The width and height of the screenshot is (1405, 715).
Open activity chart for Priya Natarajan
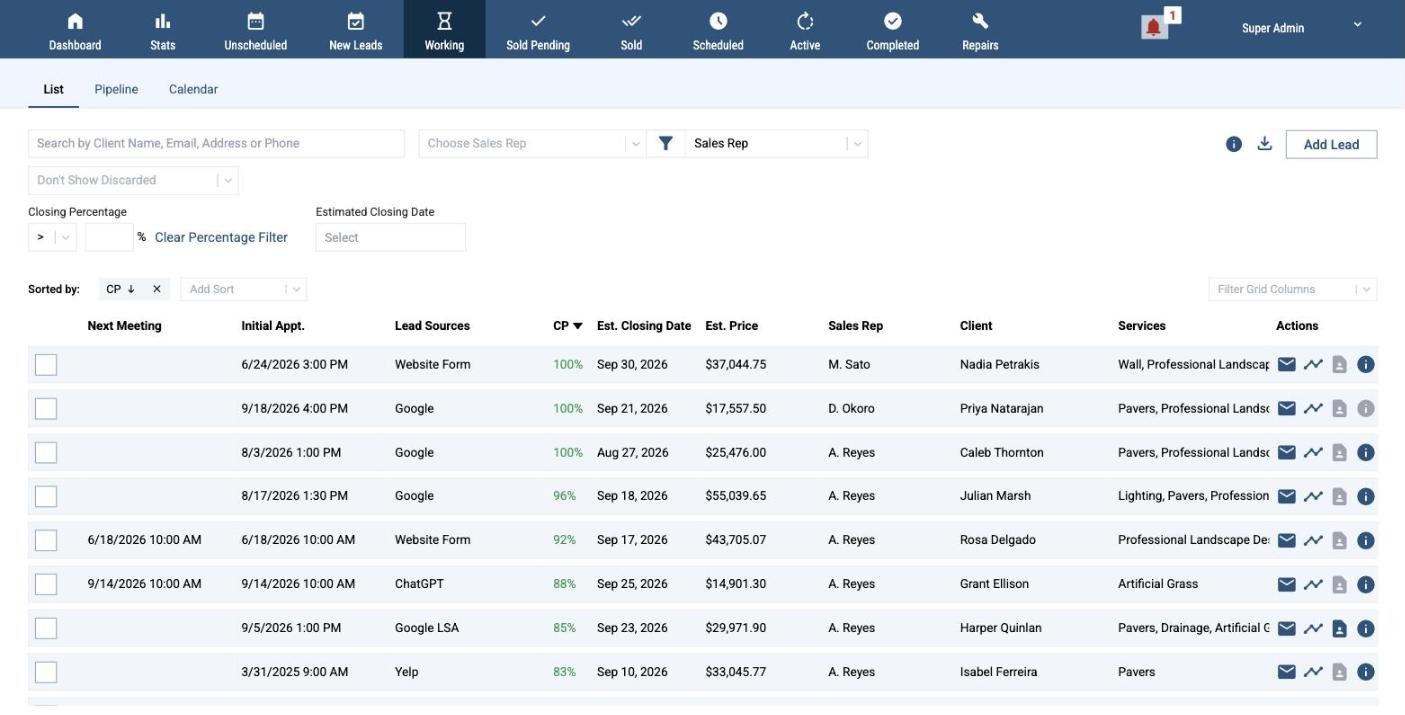(1313, 409)
